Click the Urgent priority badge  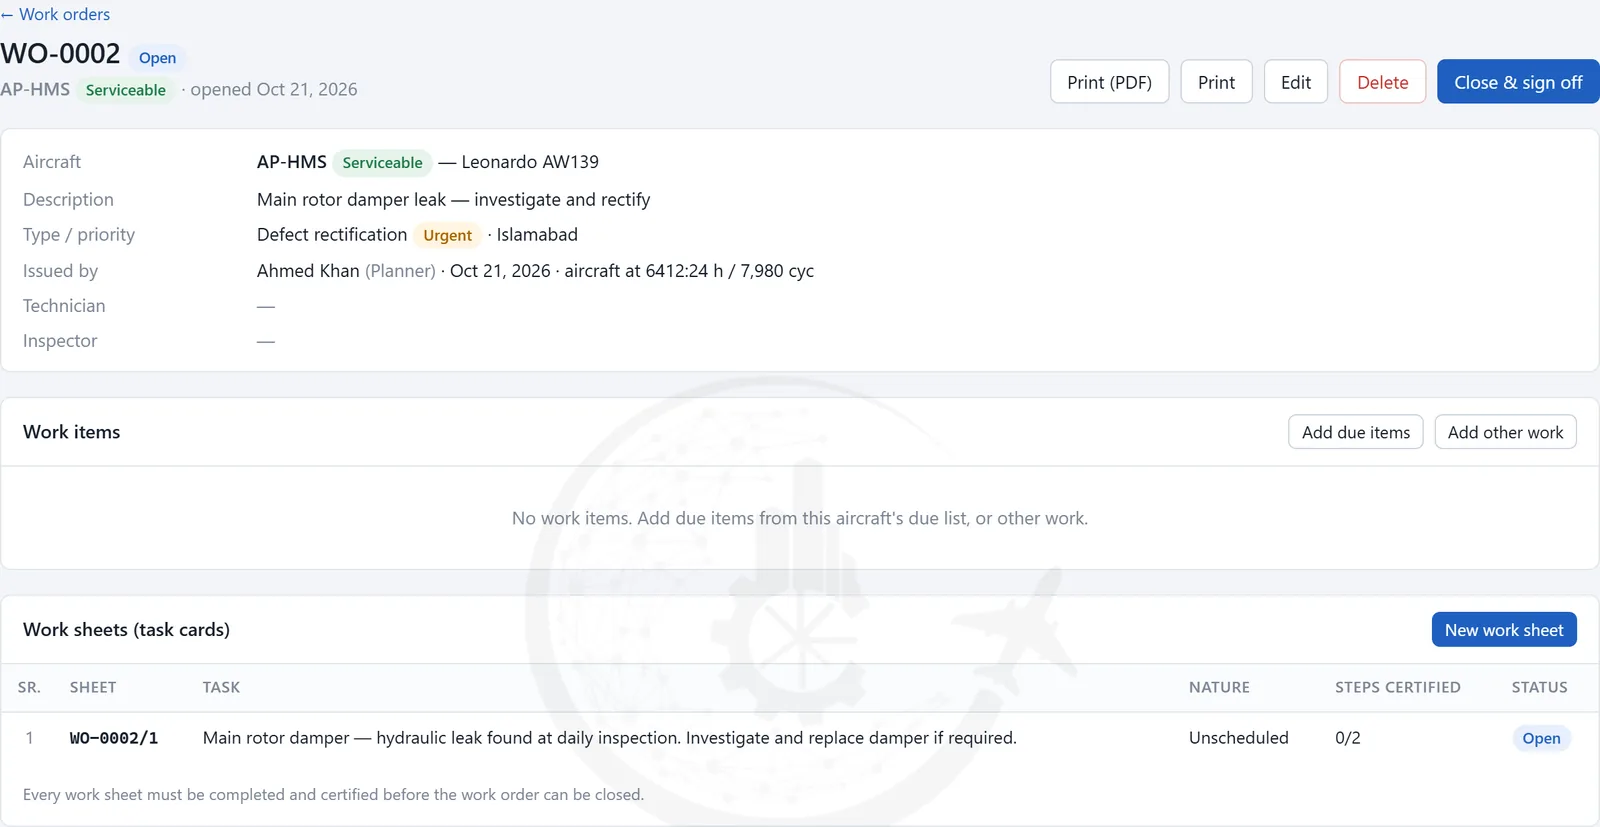coord(447,235)
